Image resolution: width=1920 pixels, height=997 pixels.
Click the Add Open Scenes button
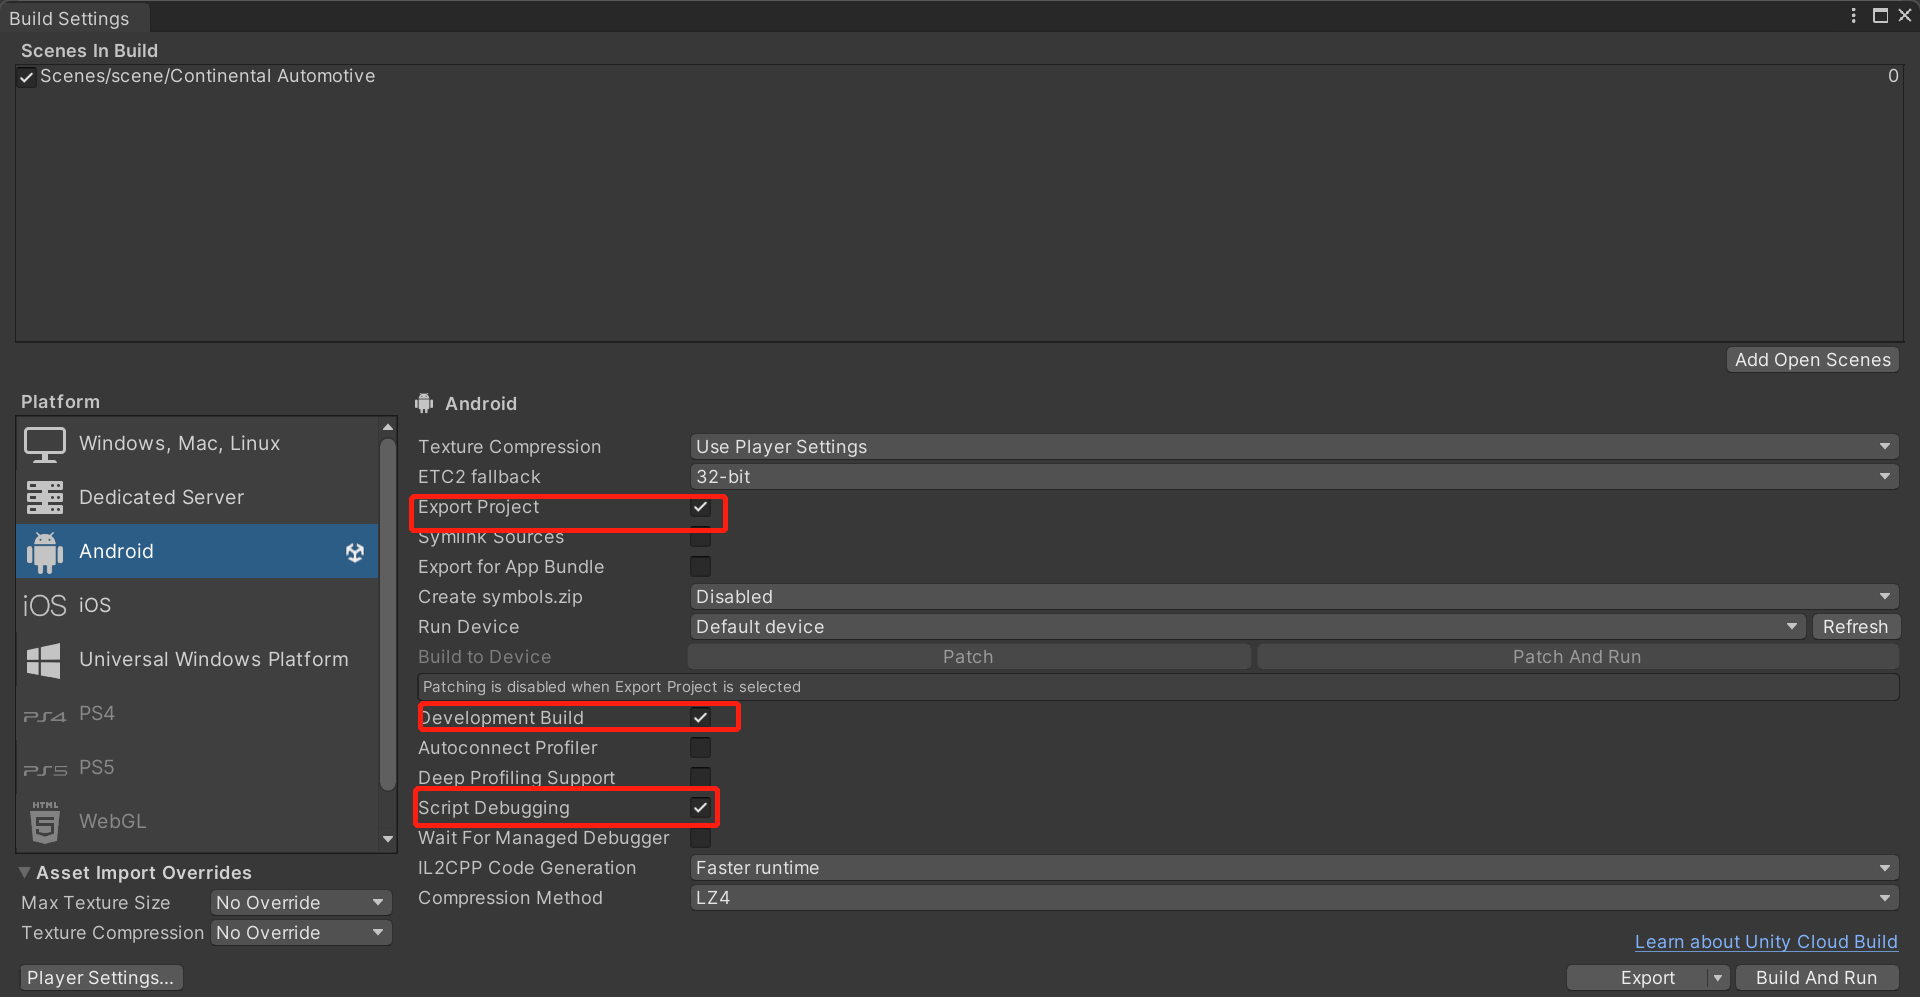1812,360
